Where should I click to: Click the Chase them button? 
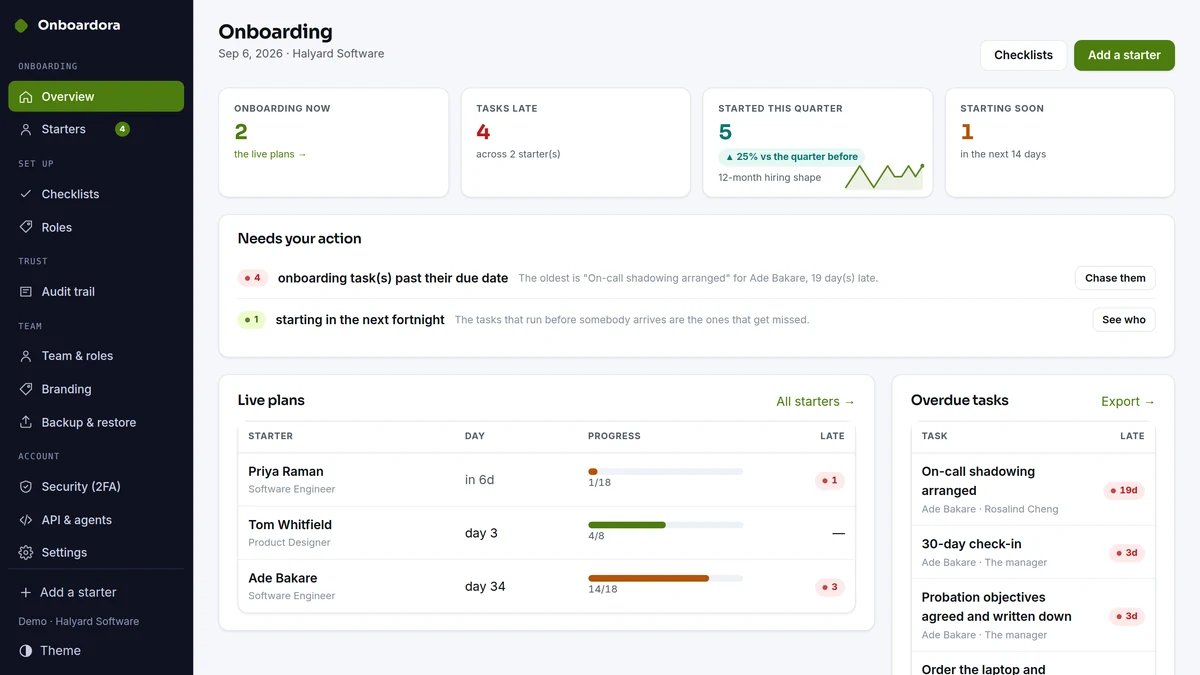point(1115,278)
